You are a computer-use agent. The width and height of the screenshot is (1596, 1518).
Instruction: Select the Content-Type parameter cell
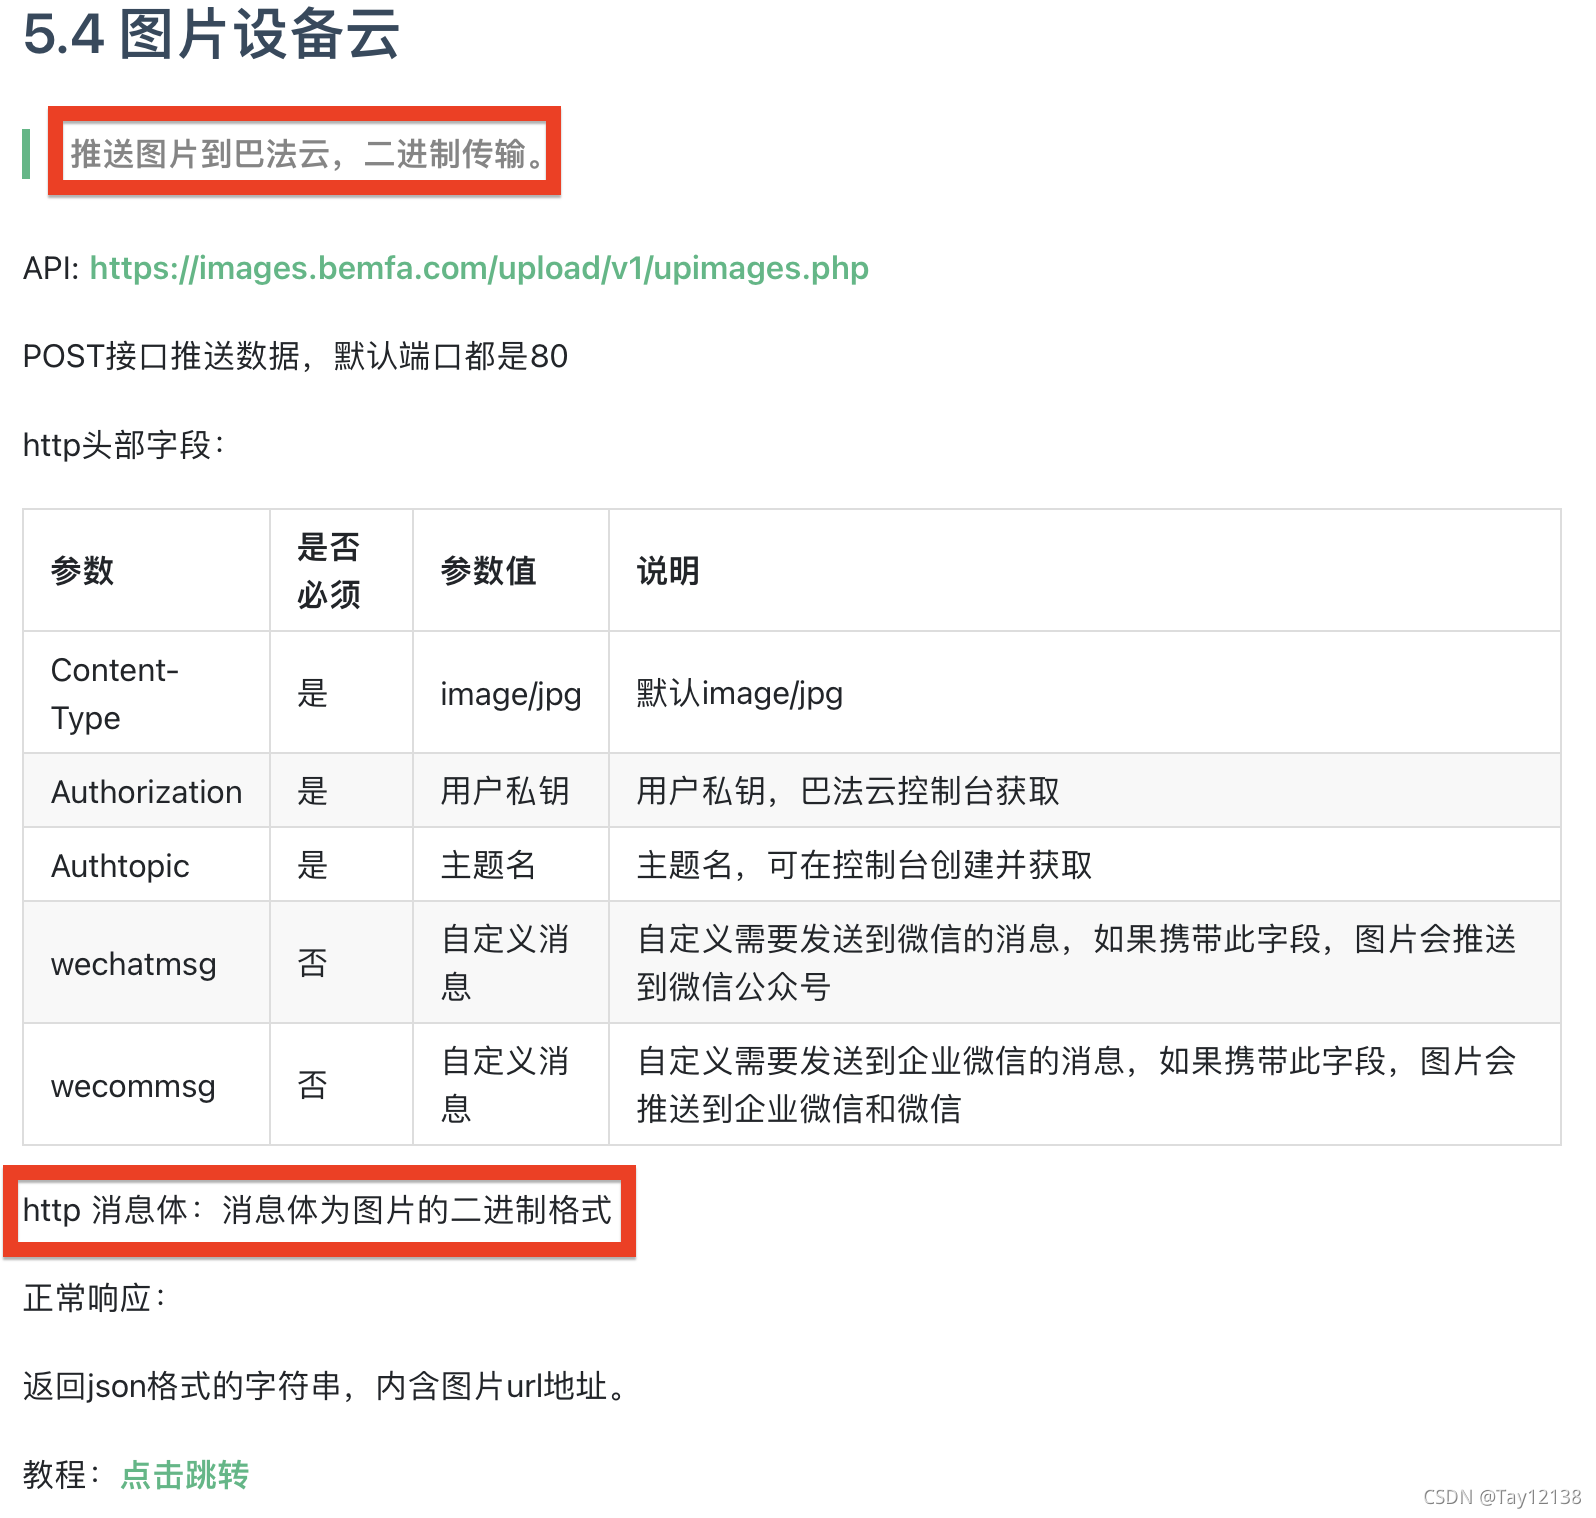[147, 692]
